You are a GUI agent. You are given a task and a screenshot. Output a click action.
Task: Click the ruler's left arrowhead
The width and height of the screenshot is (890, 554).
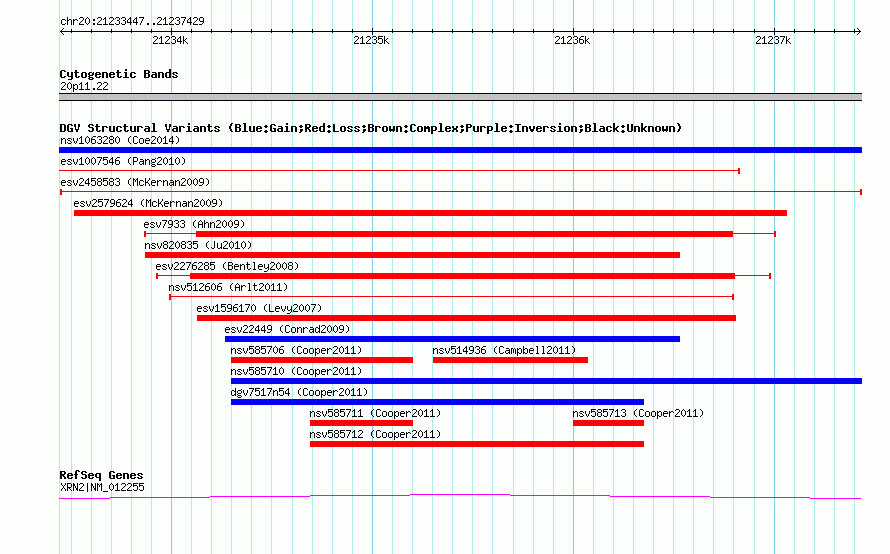(62, 31)
